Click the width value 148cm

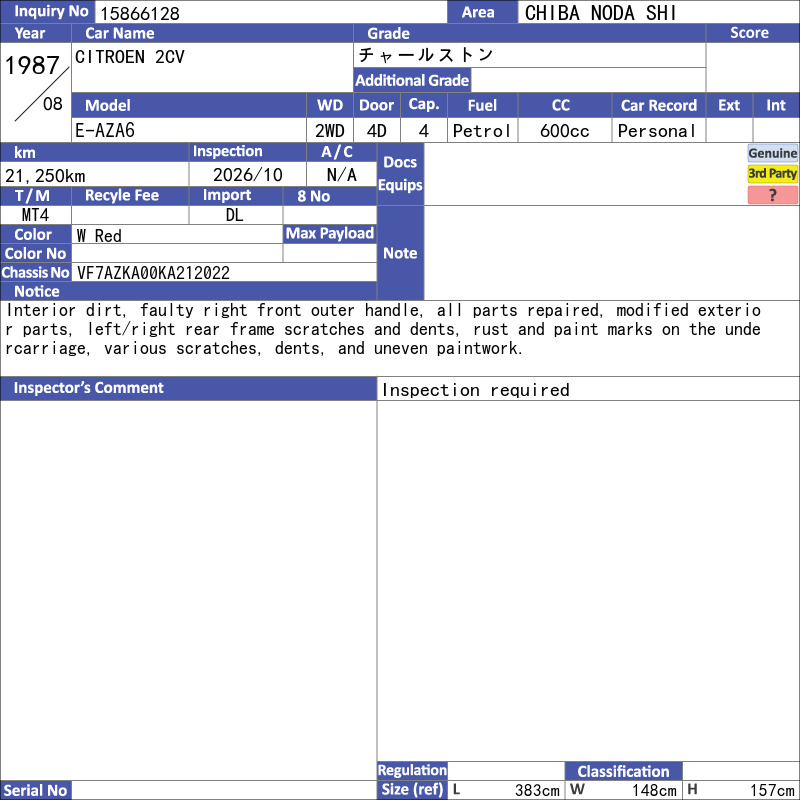click(654, 790)
